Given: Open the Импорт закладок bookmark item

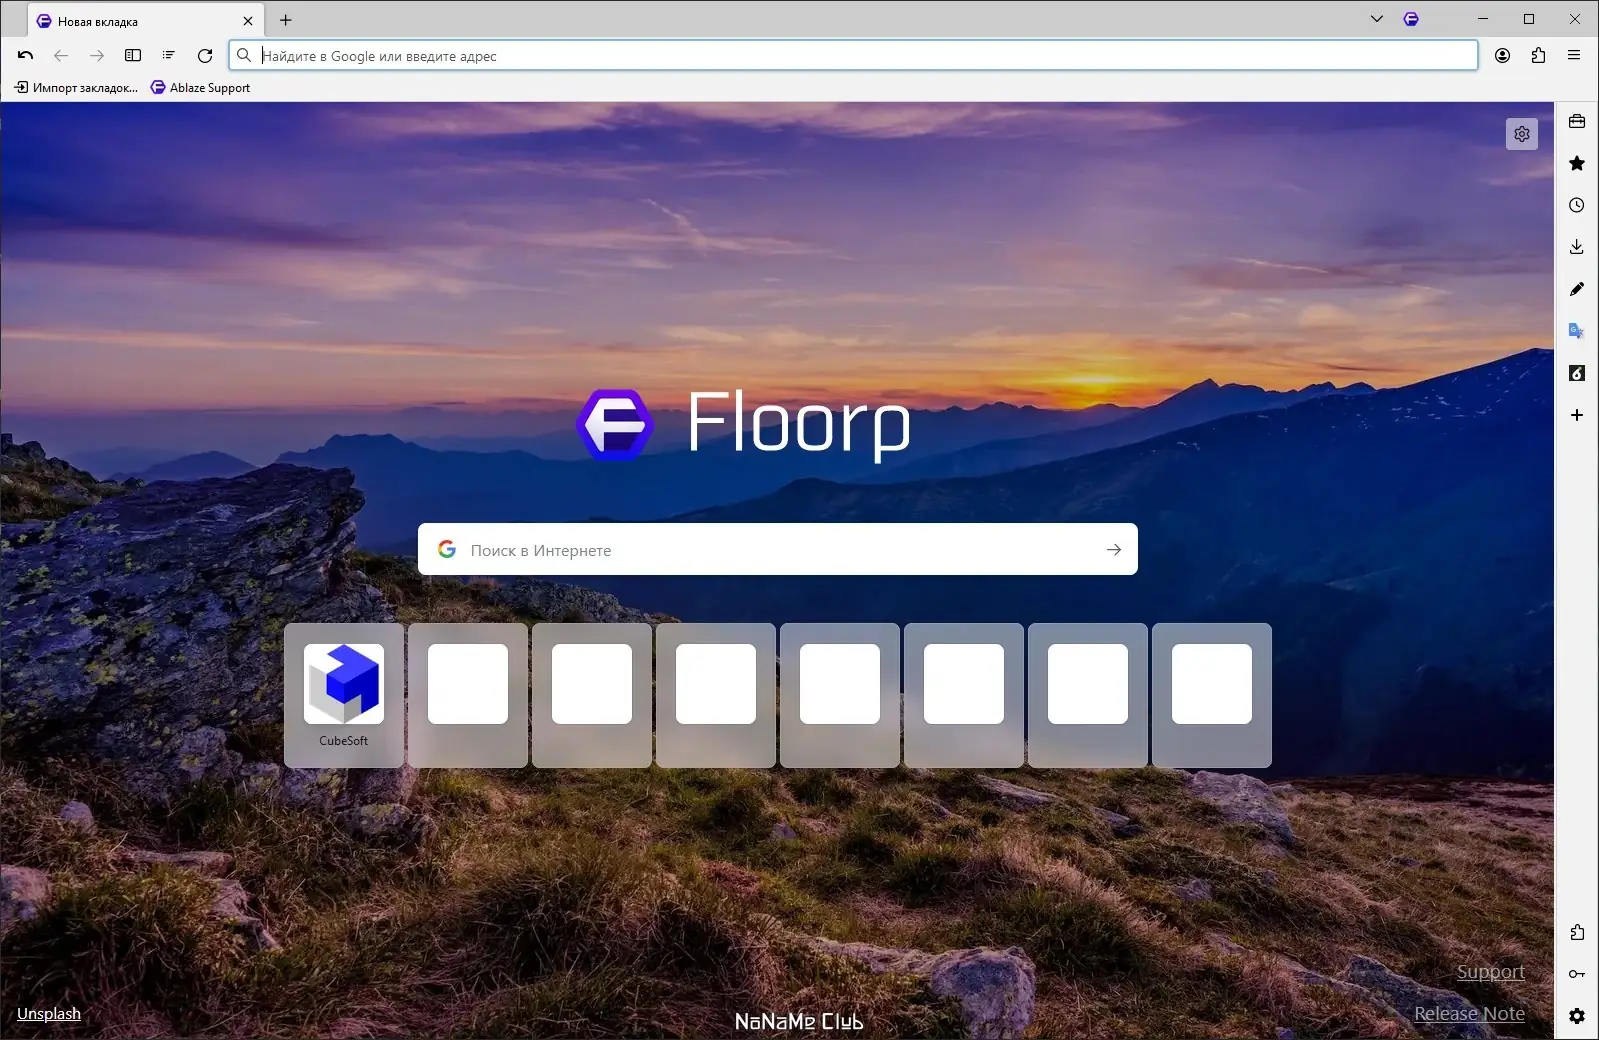Looking at the screenshot, I should point(76,88).
